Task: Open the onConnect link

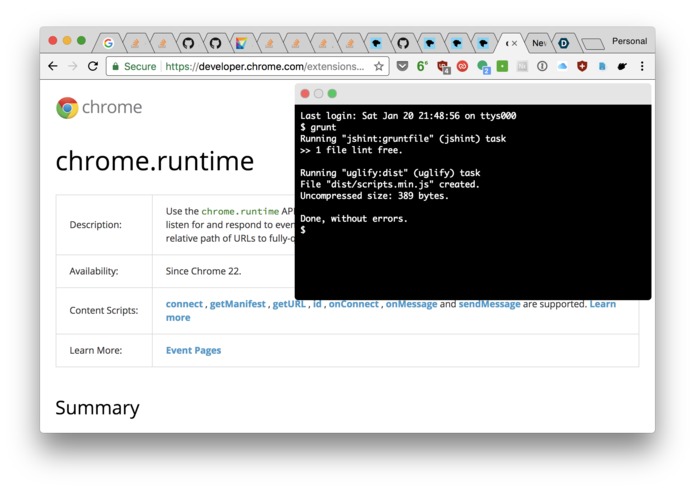Action: (x=354, y=304)
